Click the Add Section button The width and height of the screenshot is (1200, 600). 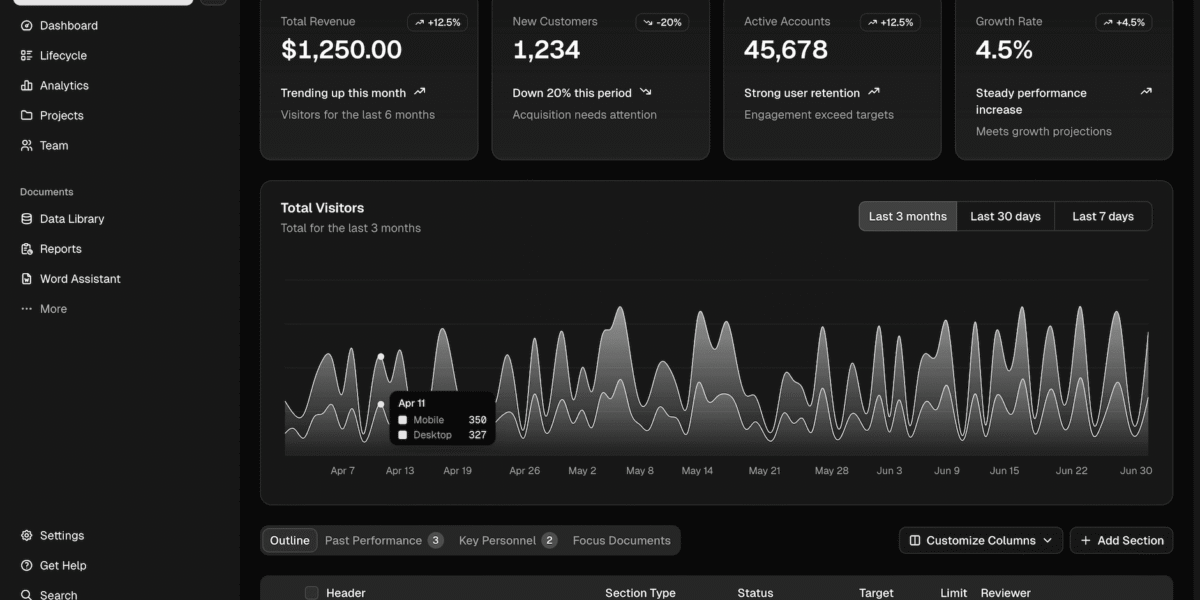point(1121,541)
